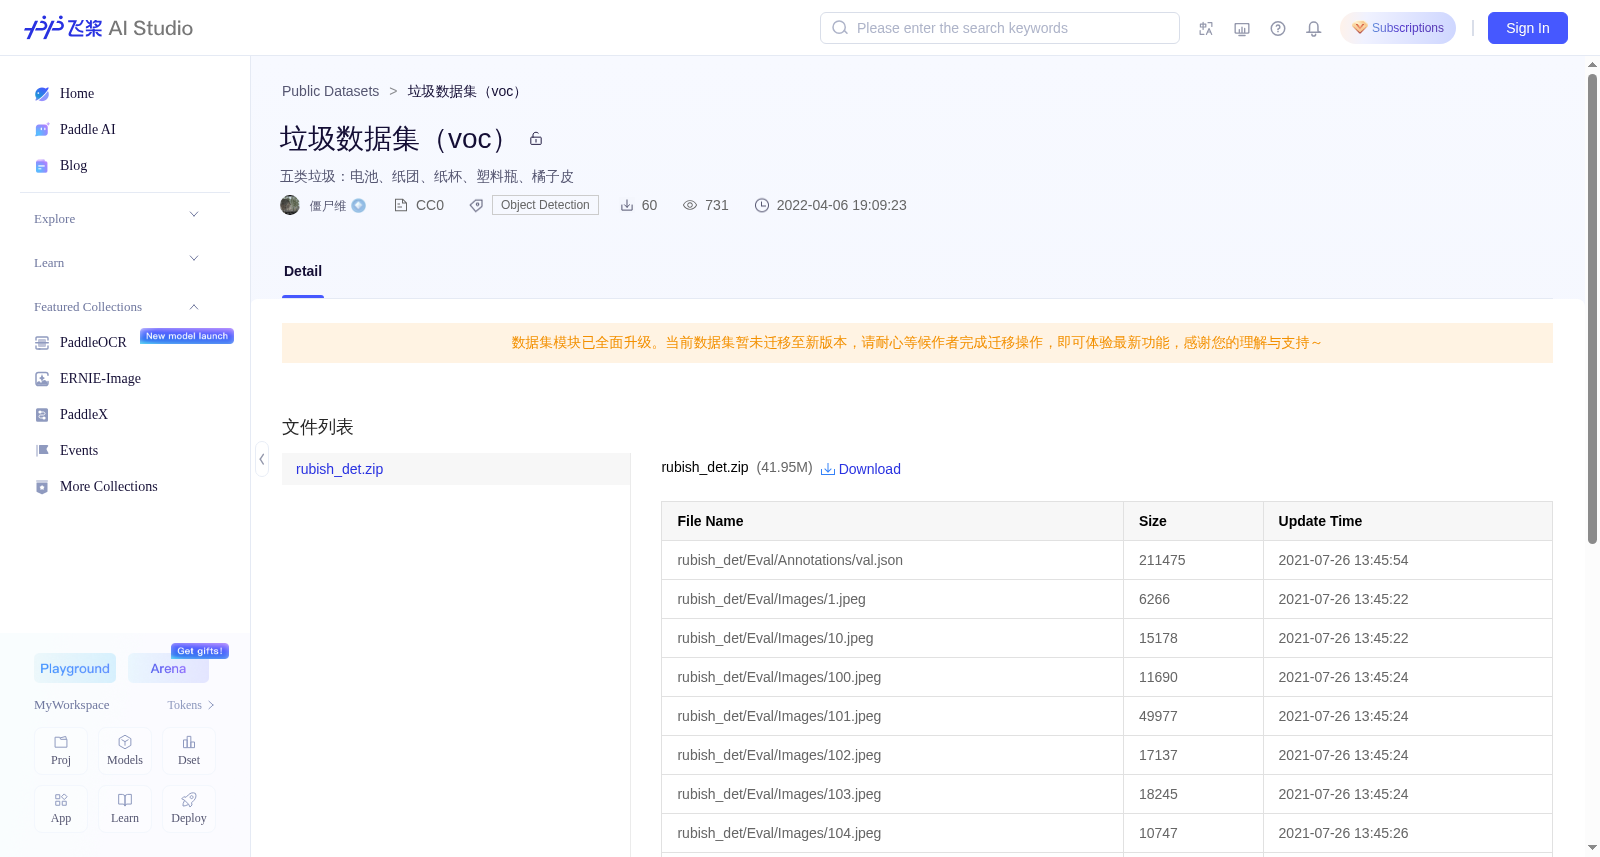
Task: Click the download count icon
Action: point(627,205)
